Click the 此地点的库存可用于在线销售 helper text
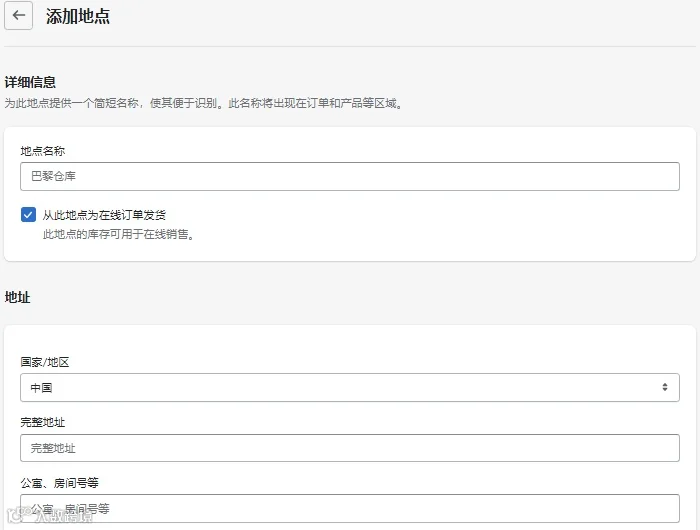This screenshot has width=700, height=530. click(x=118, y=234)
